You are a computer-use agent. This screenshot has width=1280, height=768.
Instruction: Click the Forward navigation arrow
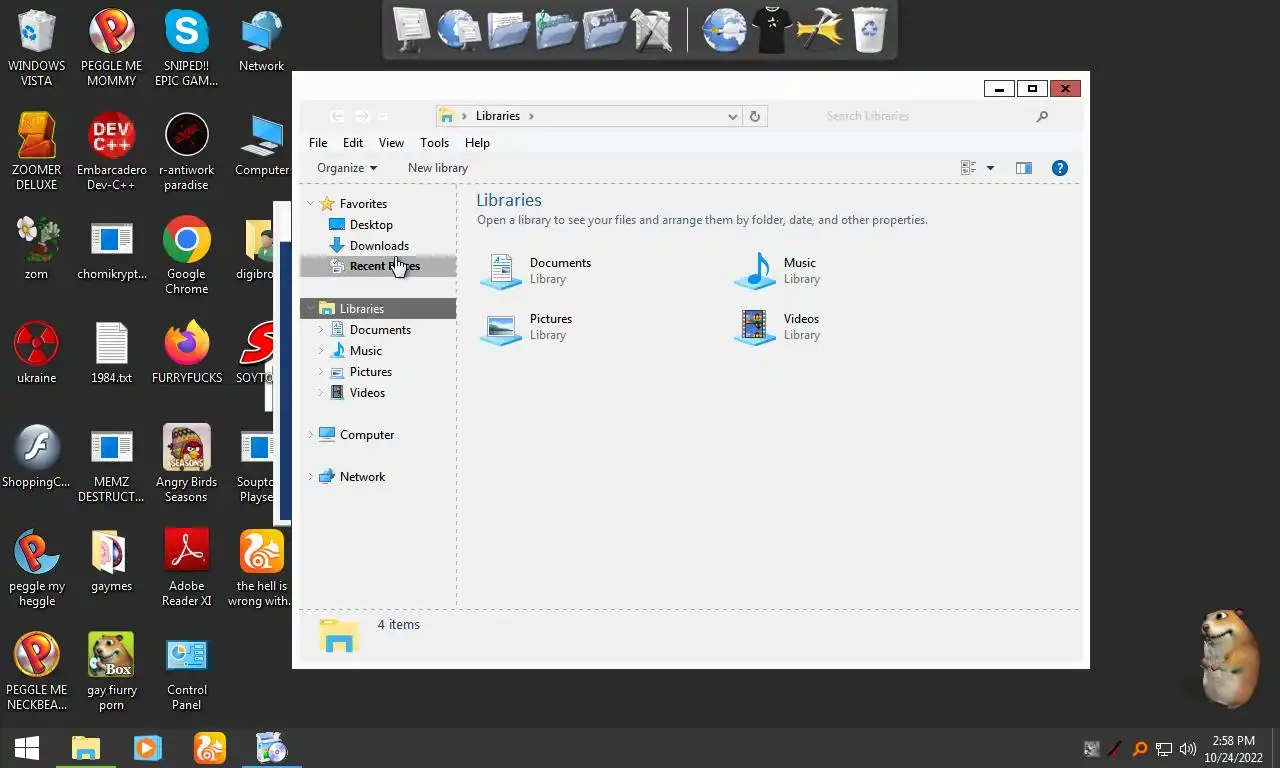pyautogui.click(x=363, y=116)
